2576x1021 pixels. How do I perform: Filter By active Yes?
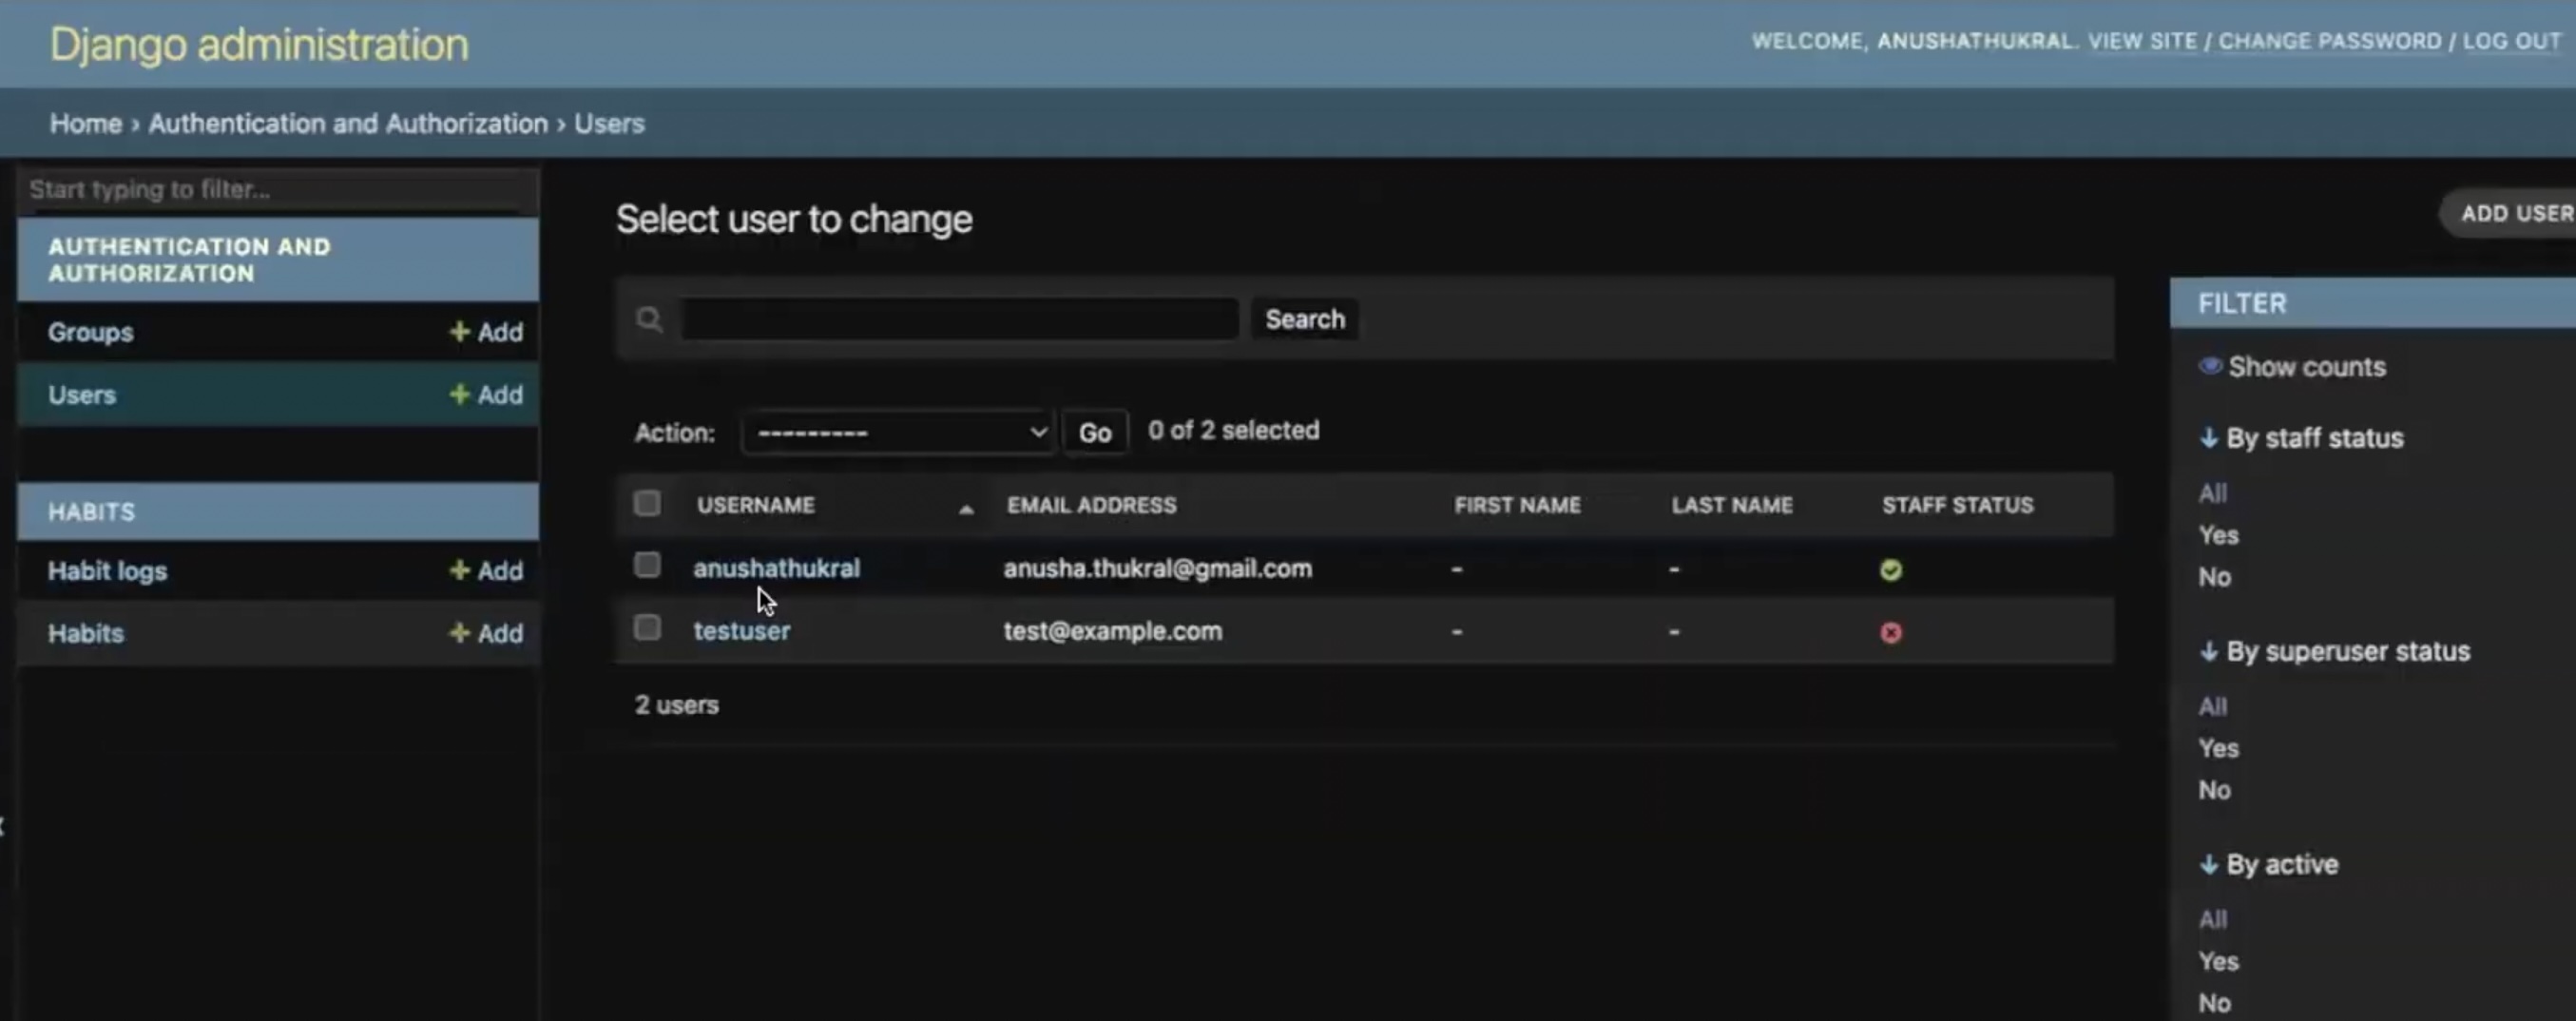coord(2218,962)
